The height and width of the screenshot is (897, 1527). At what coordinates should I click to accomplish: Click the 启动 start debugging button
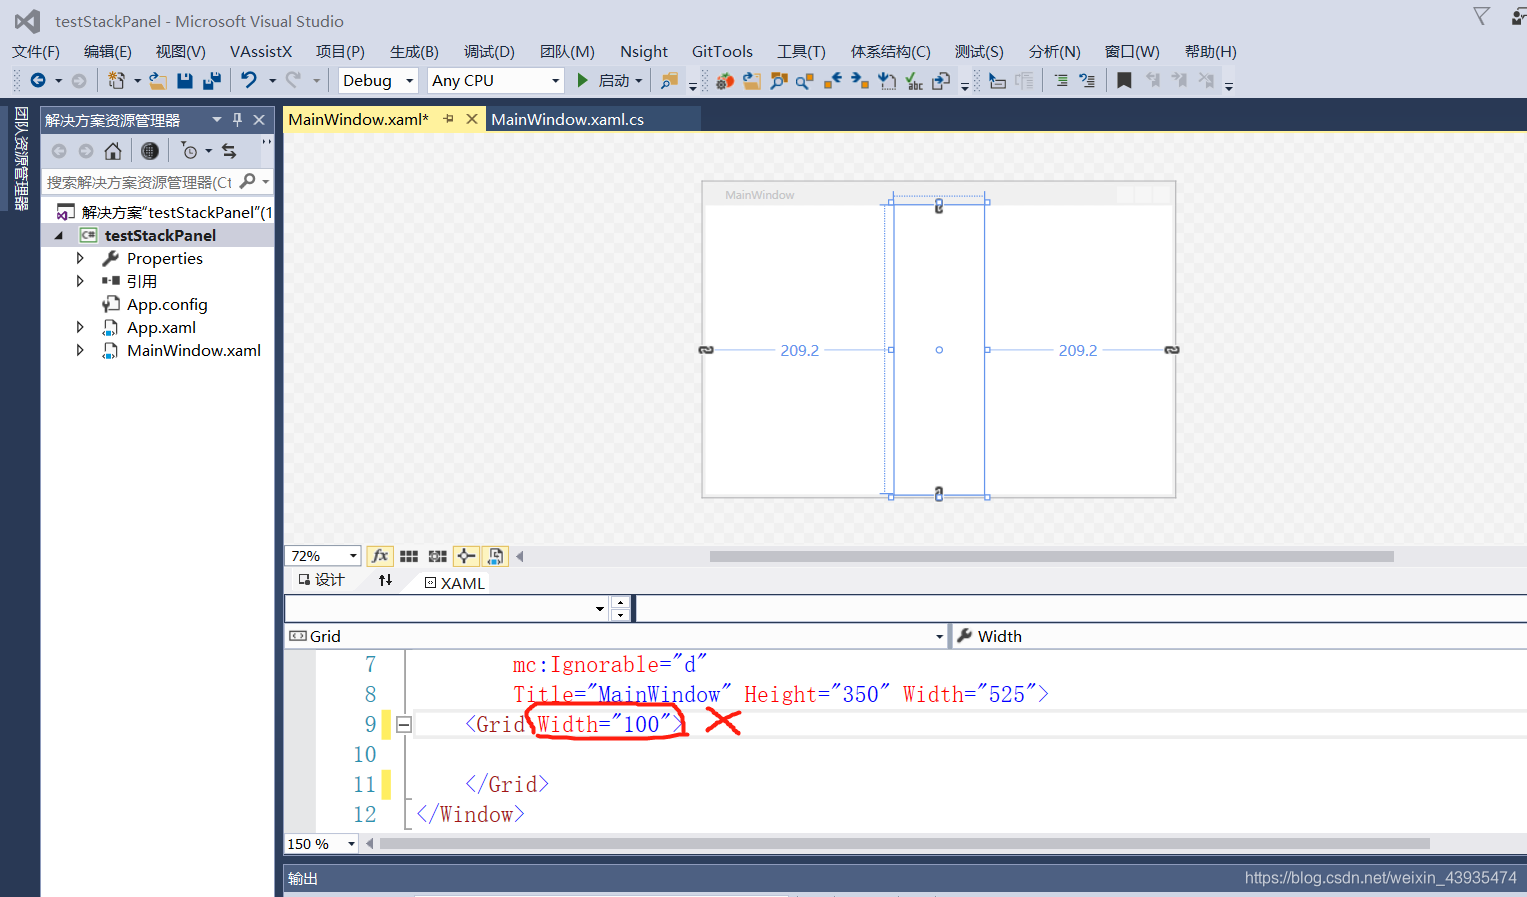pyautogui.click(x=609, y=80)
